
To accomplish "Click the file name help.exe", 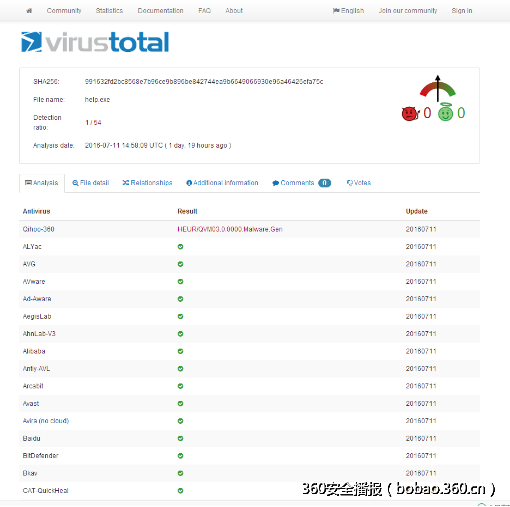I will (x=97, y=100).
